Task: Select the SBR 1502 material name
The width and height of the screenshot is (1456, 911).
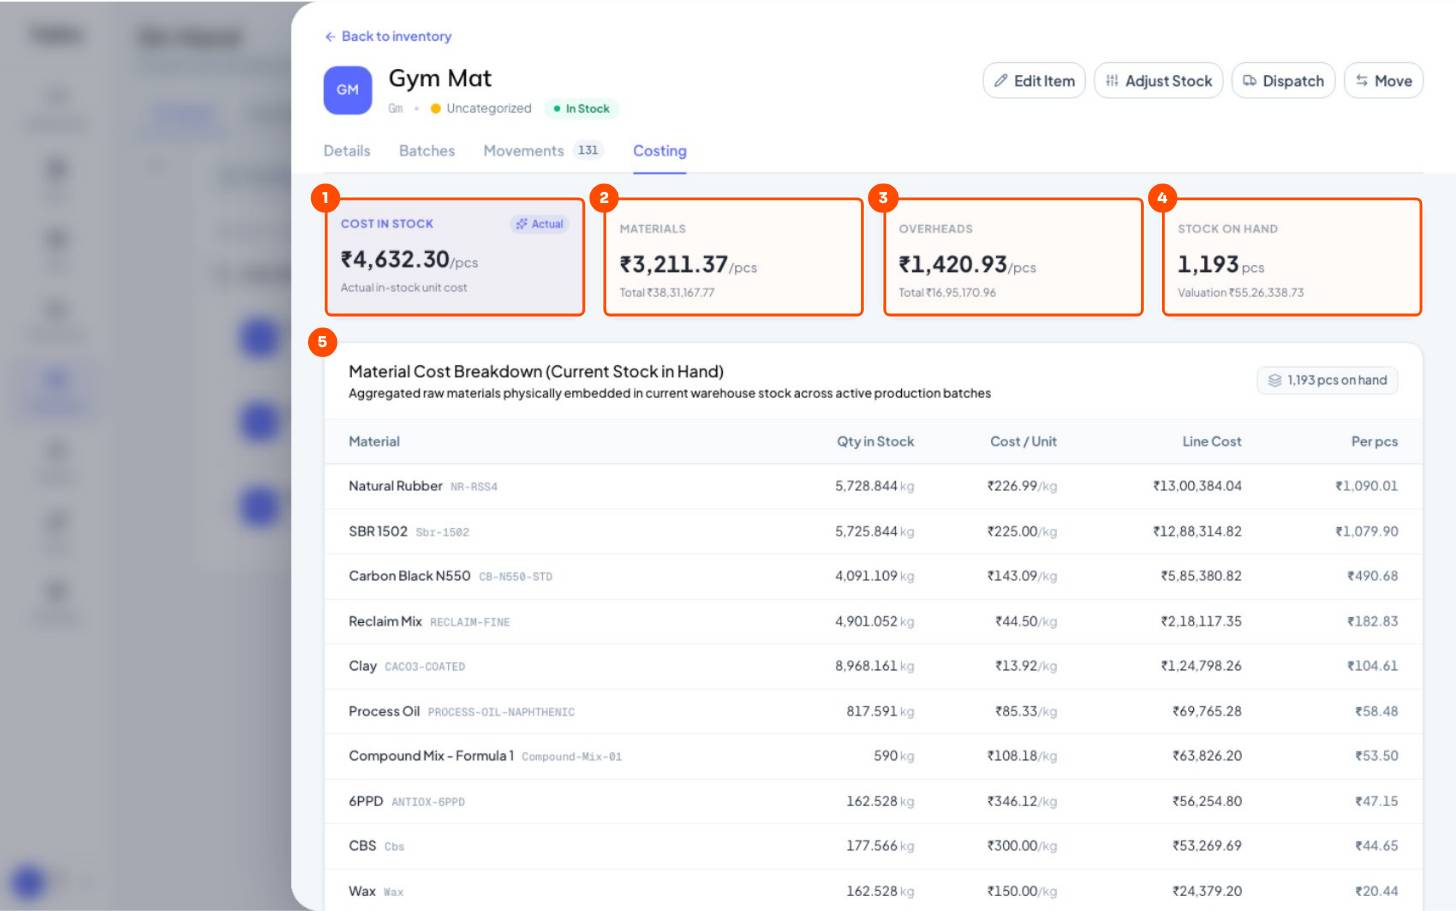Action: (378, 531)
